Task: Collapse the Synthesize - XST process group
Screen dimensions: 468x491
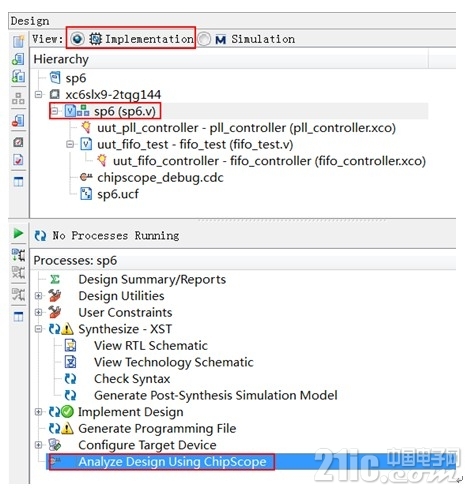Action: point(39,329)
